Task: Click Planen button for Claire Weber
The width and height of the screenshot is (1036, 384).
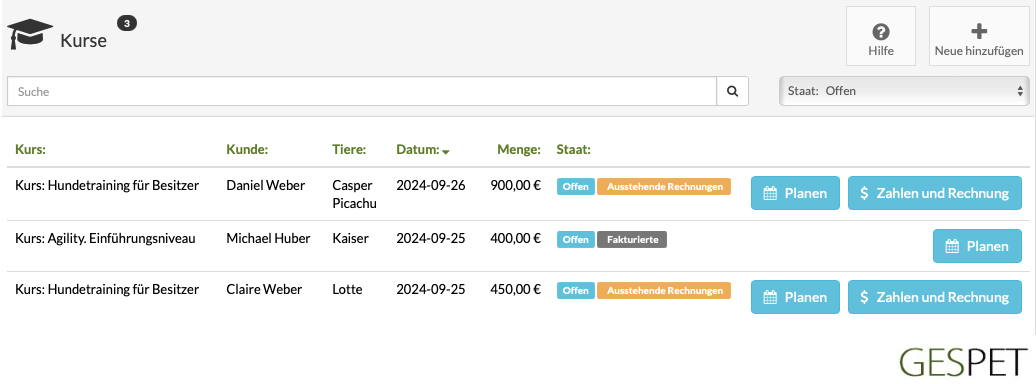Action: coord(795,297)
